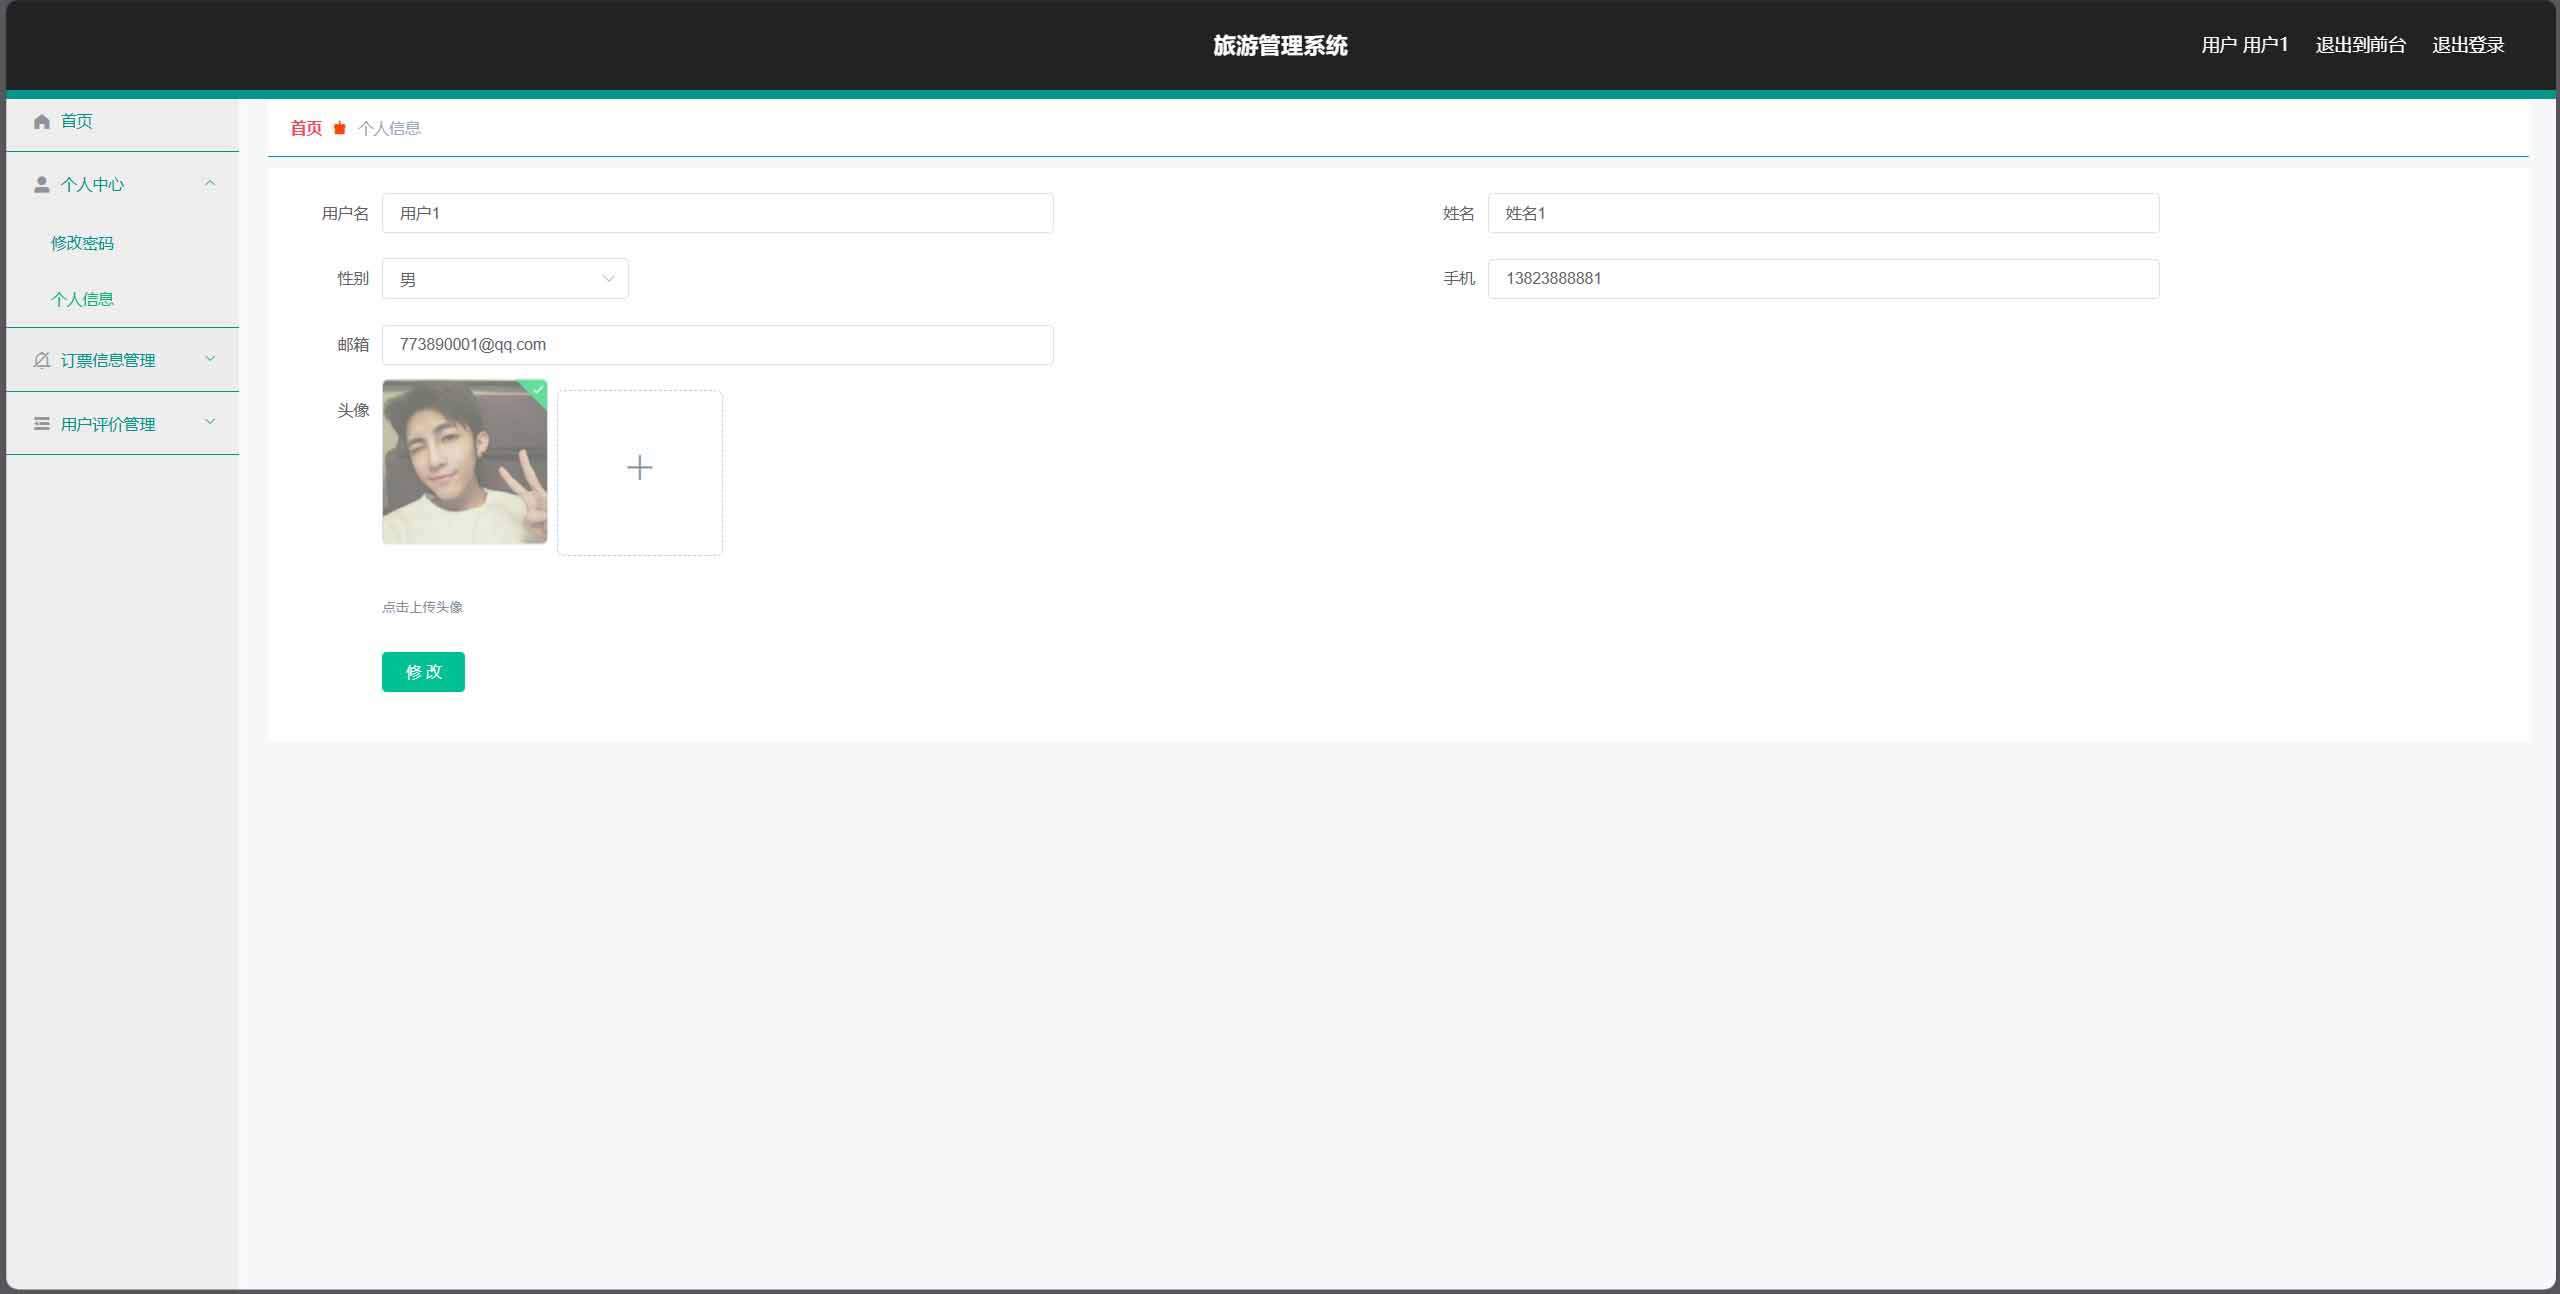This screenshot has height=1294, width=2560.
Task: Click the 姓名 input field
Action: coord(1823,213)
